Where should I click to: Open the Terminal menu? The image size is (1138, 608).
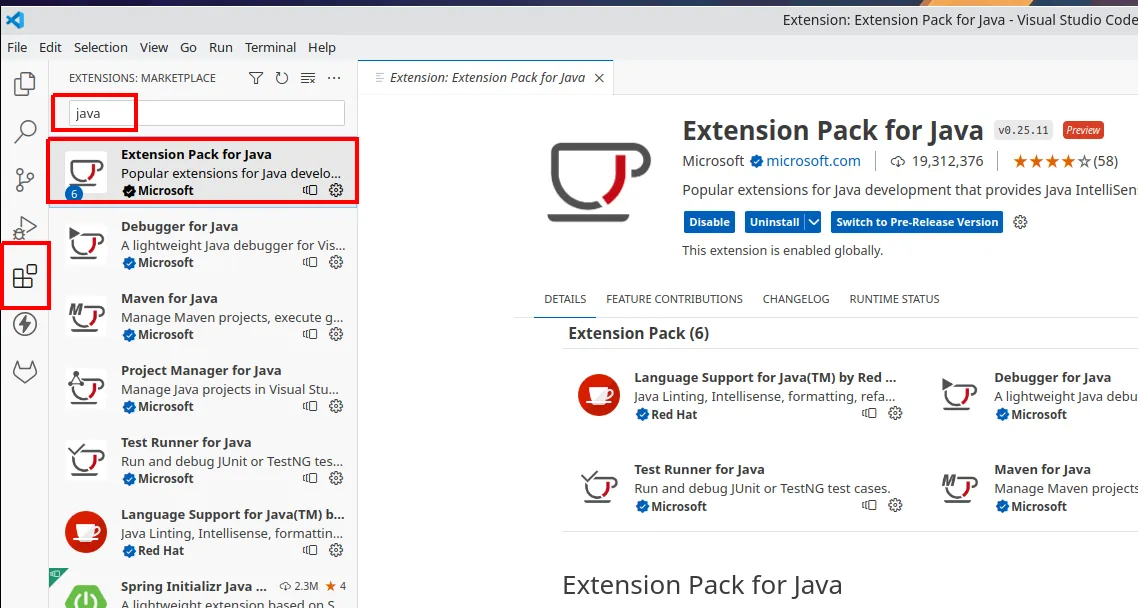[270, 47]
